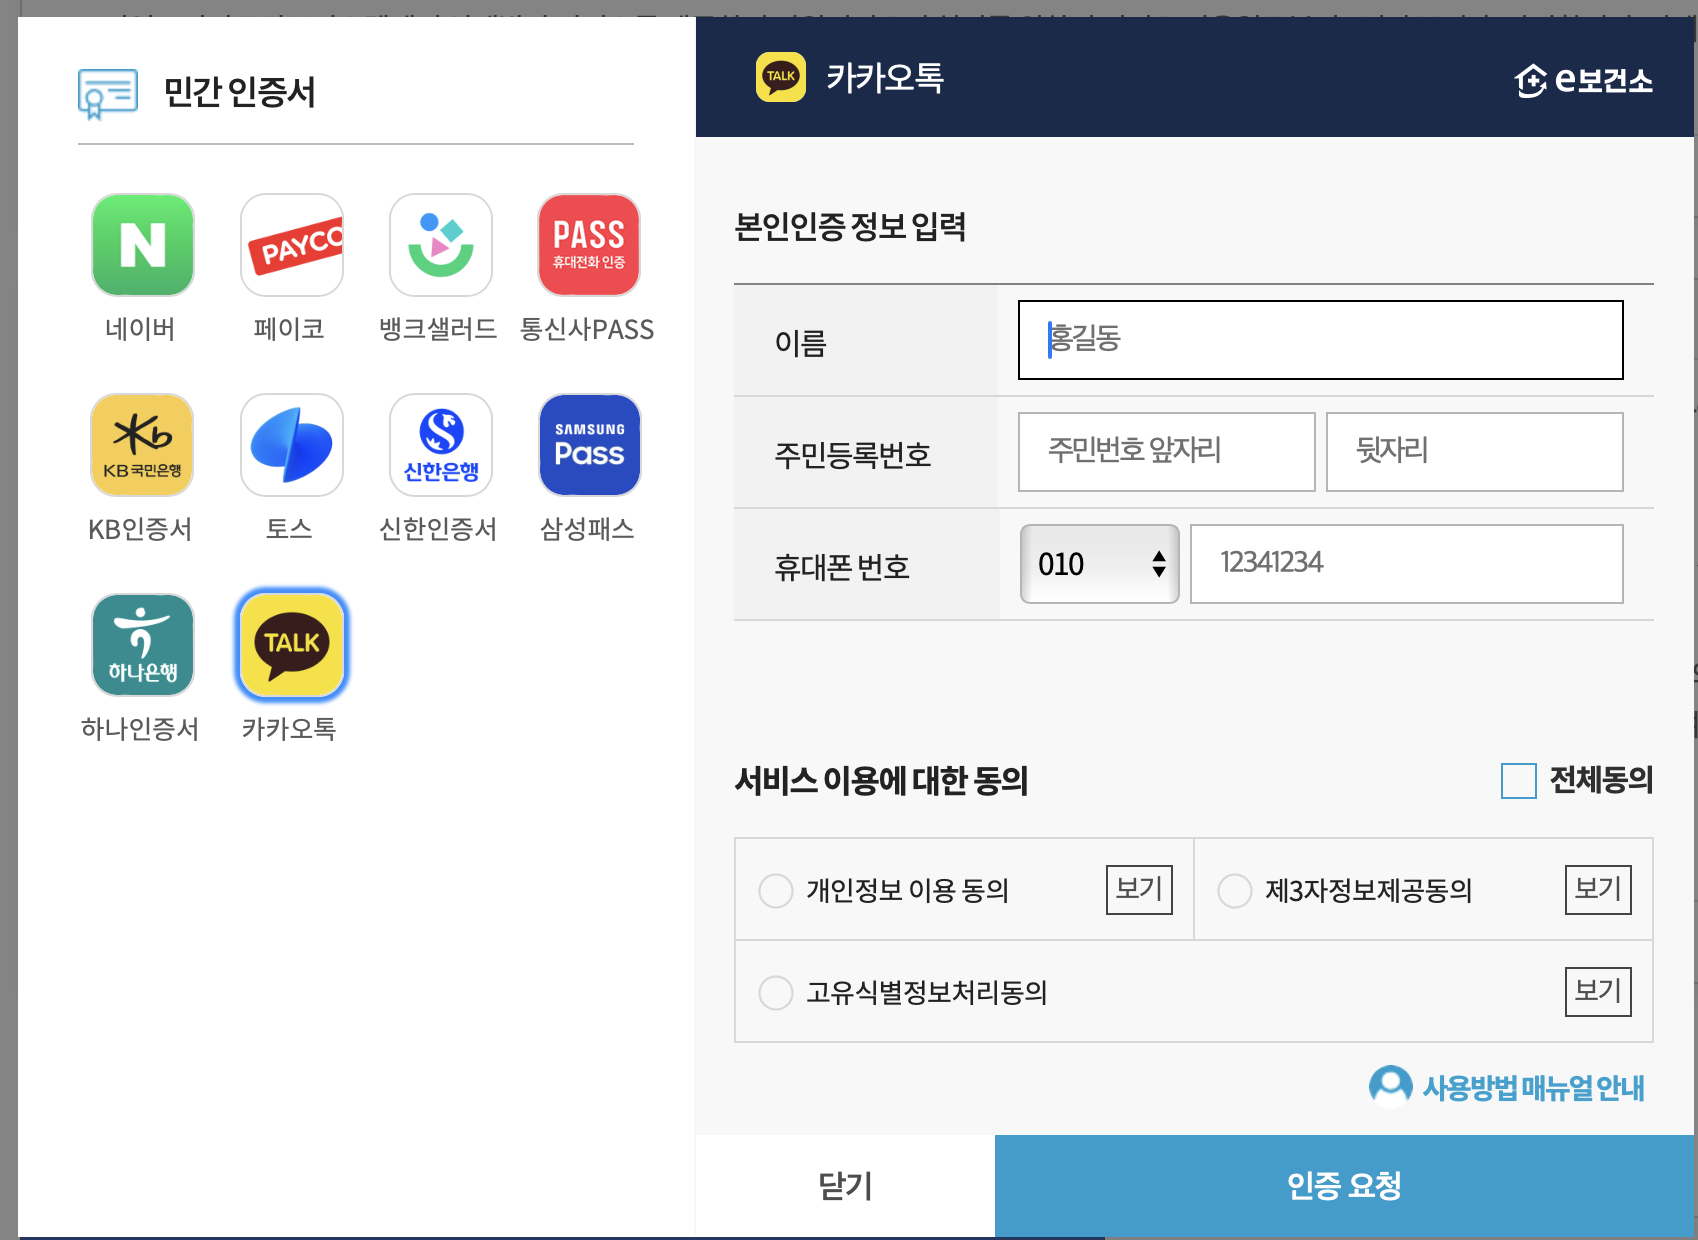Focus the 이름 input field
This screenshot has width=1698, height=1240.
coord(1320,340)
